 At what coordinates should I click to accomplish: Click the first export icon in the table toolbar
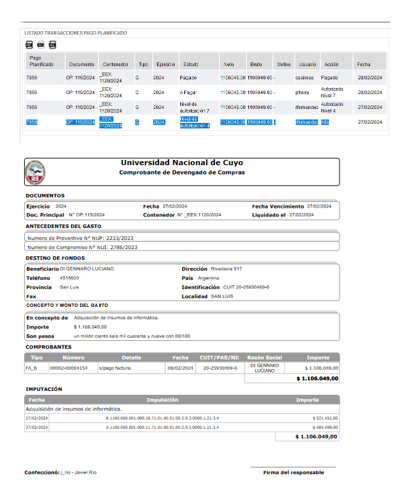point(29,44)
